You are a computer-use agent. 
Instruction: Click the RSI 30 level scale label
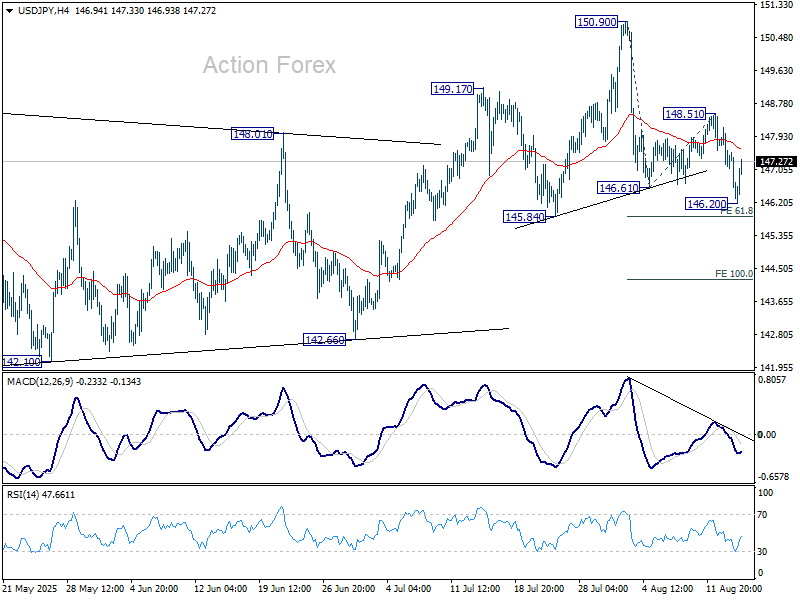[762, 552]
